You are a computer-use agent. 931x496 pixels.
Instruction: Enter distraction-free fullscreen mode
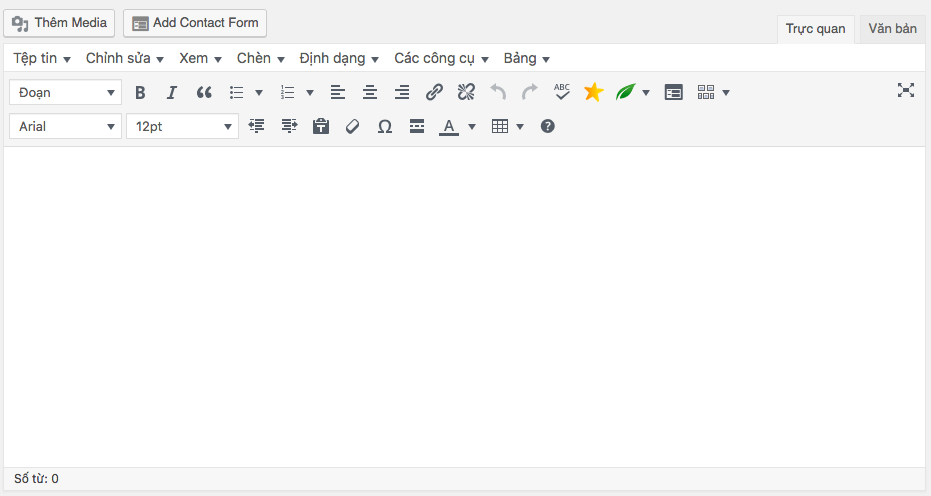[905, 90]
